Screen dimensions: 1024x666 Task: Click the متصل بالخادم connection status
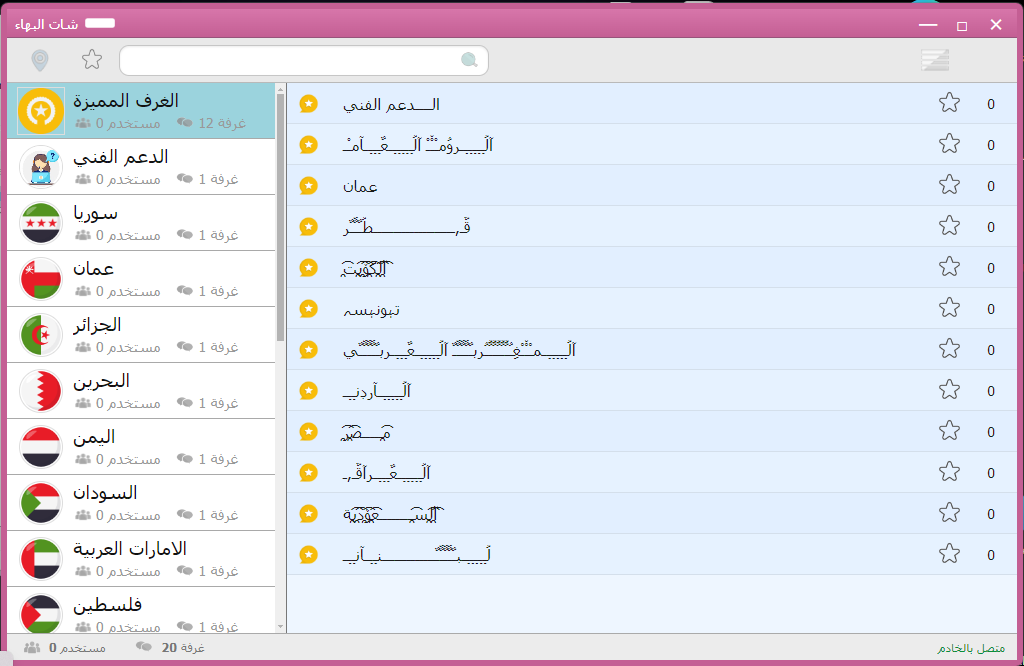coord(971,648)
